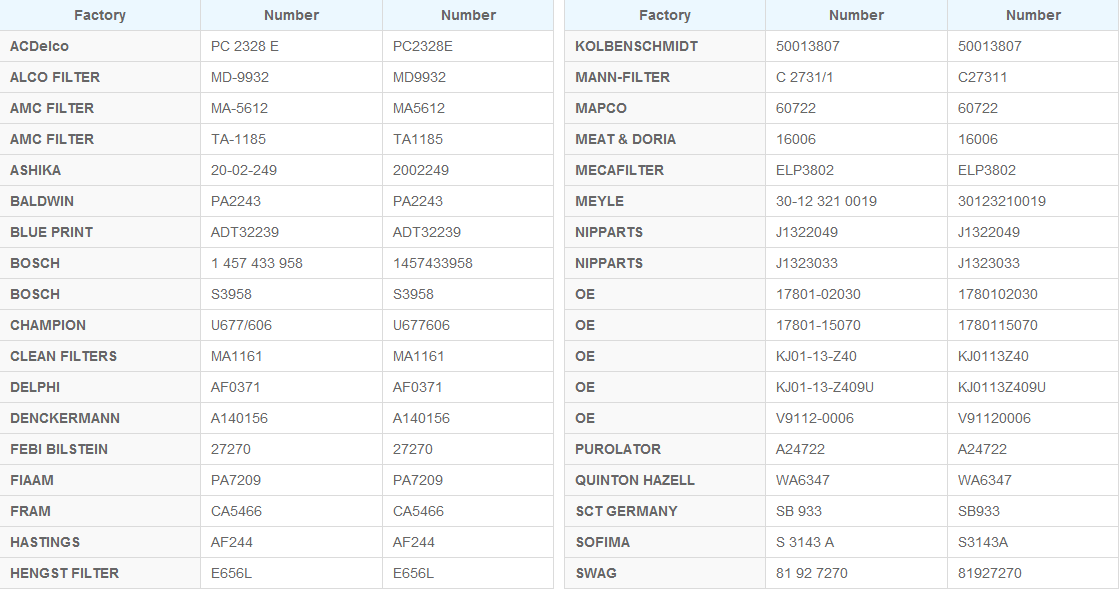1120x589 pixels.
Task: Select DENCKERMANN number A140156
Action: pyautogui.click(x=239, y=418)
